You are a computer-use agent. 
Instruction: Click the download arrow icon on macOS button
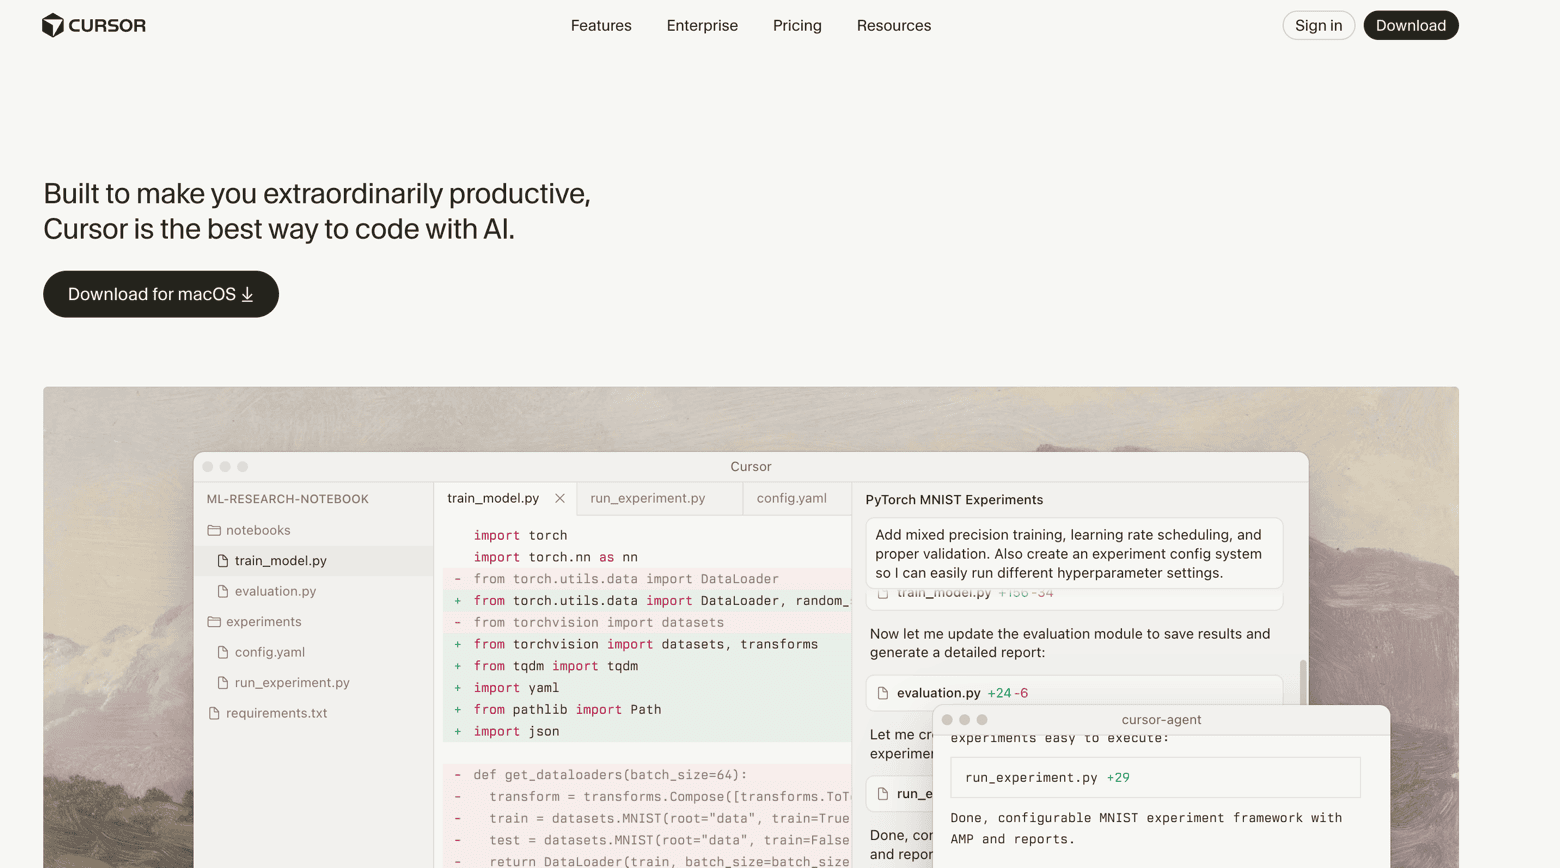(x=248, y=295)
